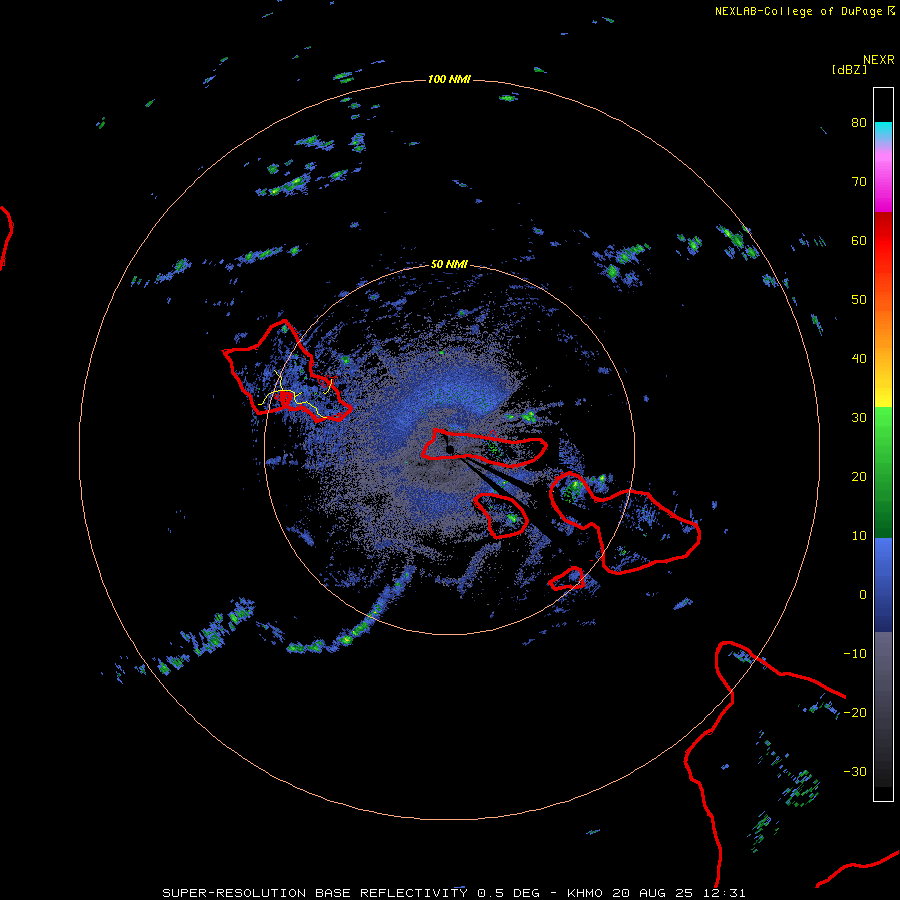The width and height of the screenshot is (900, 900).
Task: Click the 60 value on the dBZ scale
Action: 859,240
